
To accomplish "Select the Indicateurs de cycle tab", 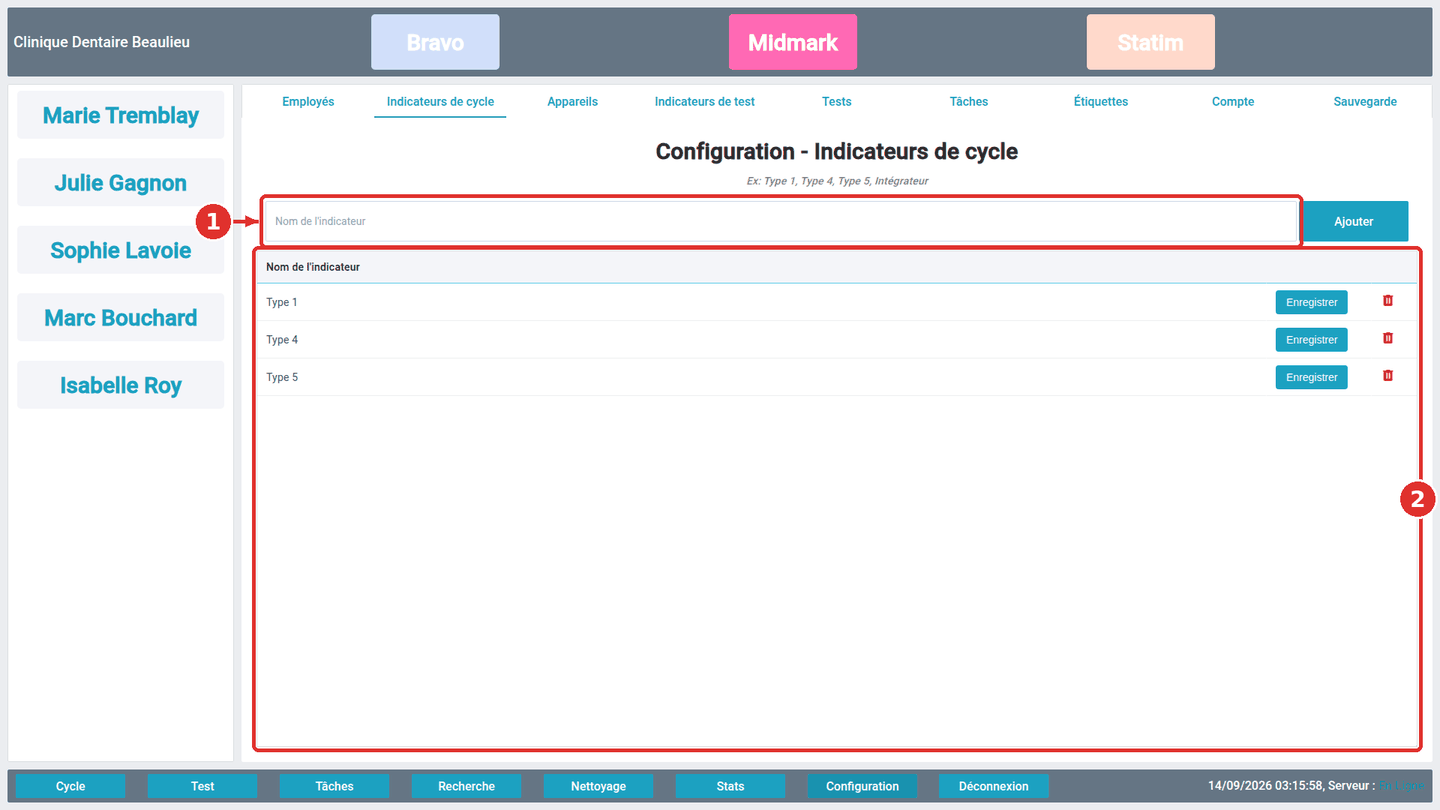I will pyautogui.click(x=440, y=102).
